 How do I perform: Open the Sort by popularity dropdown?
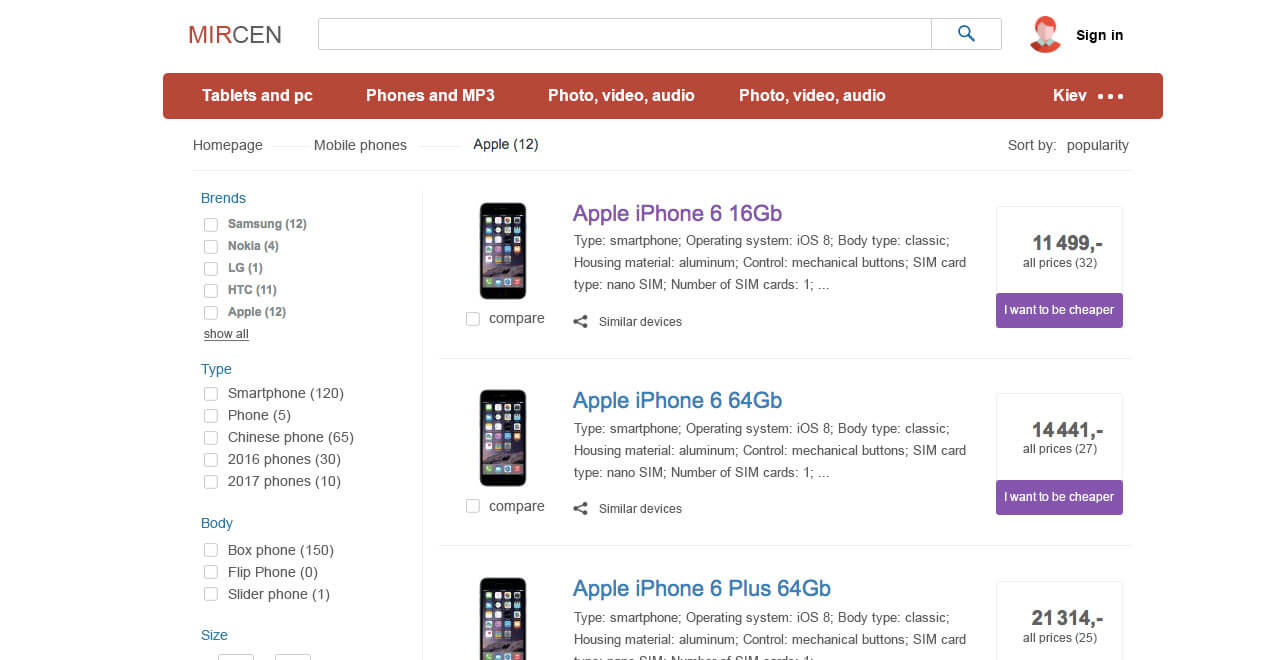tap(1097, 146)
